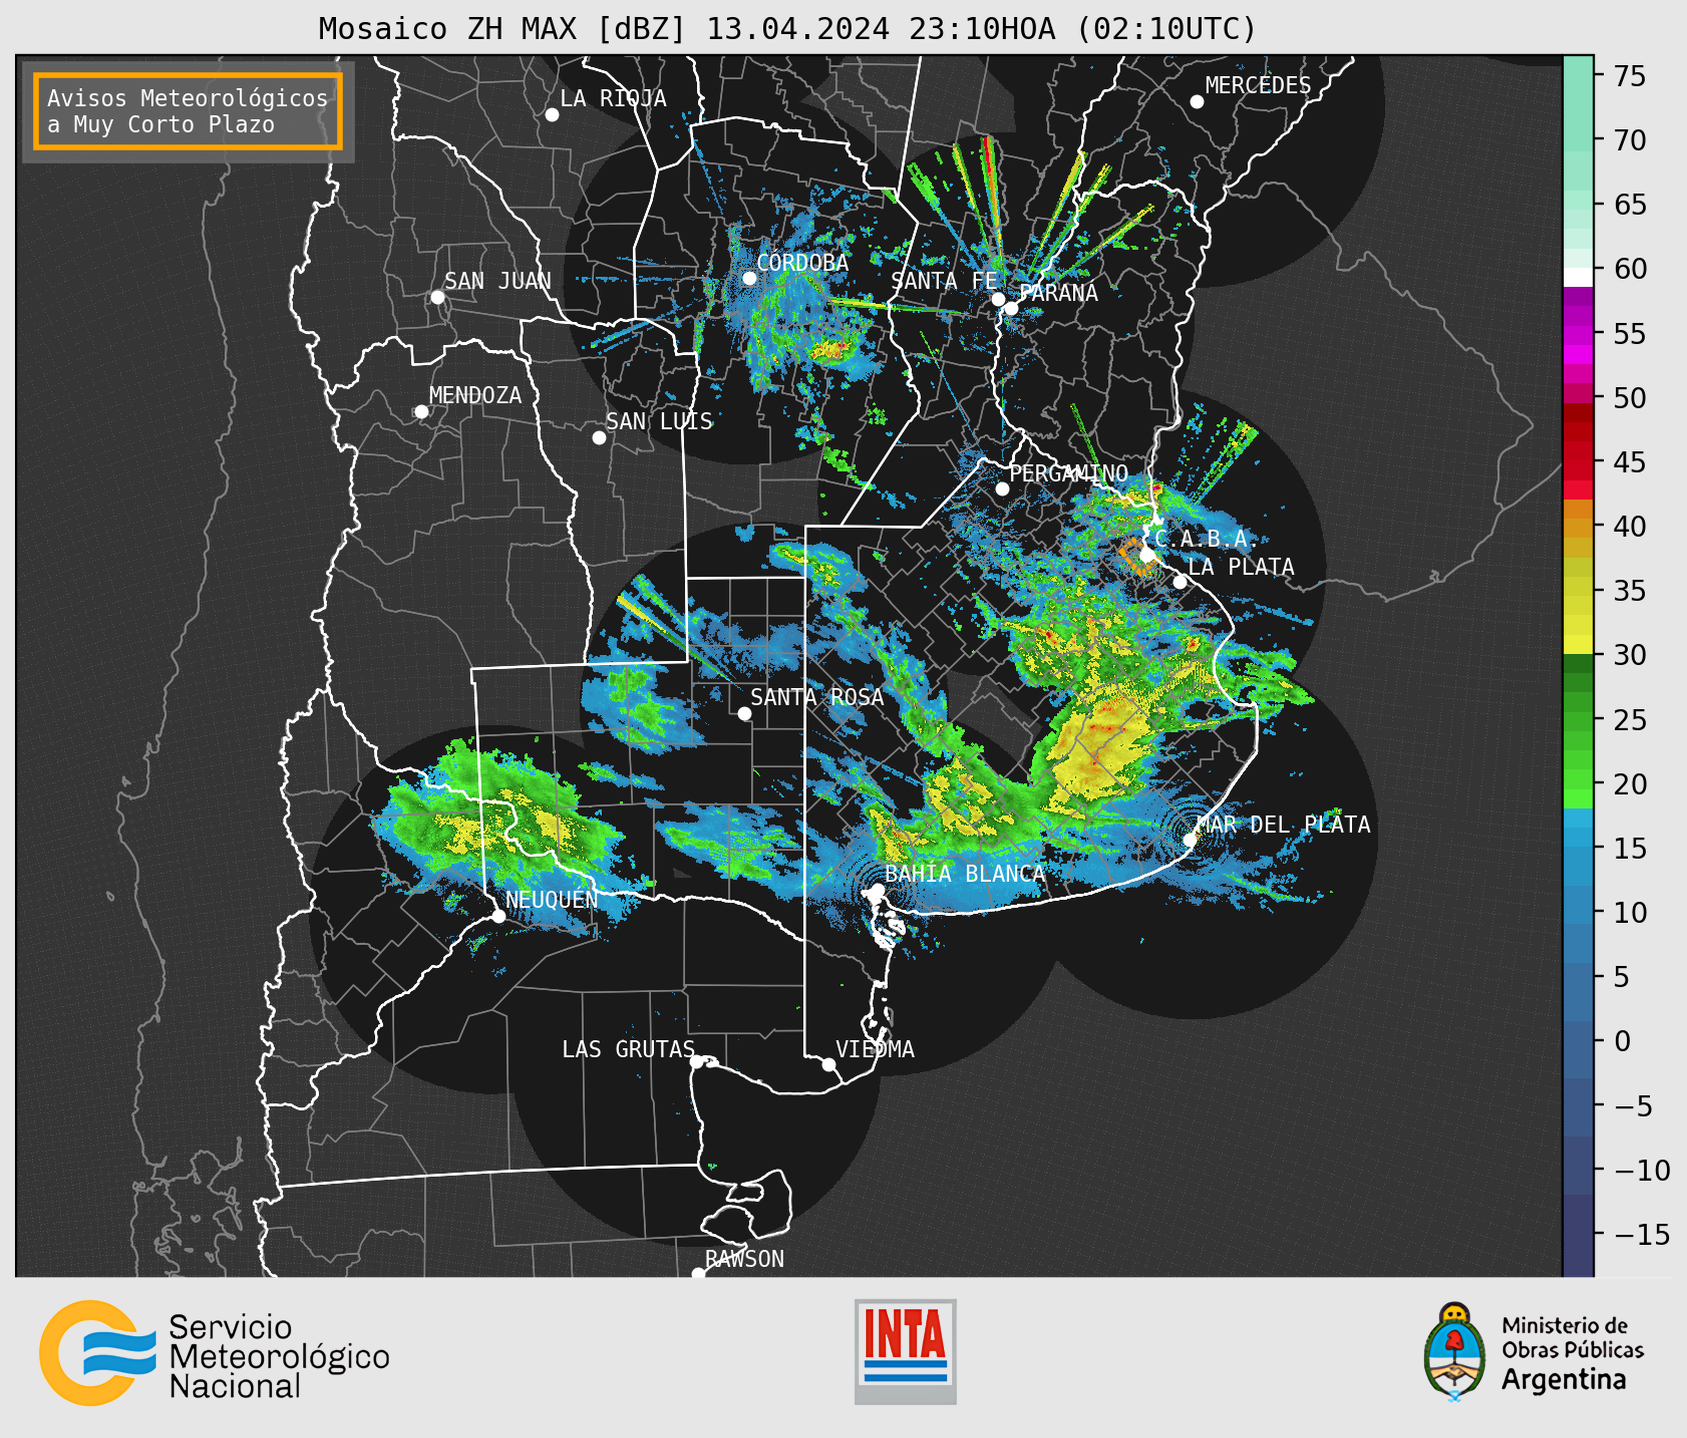Click the Servicio Meteorológico Nacional logo

coord(214,1353)
